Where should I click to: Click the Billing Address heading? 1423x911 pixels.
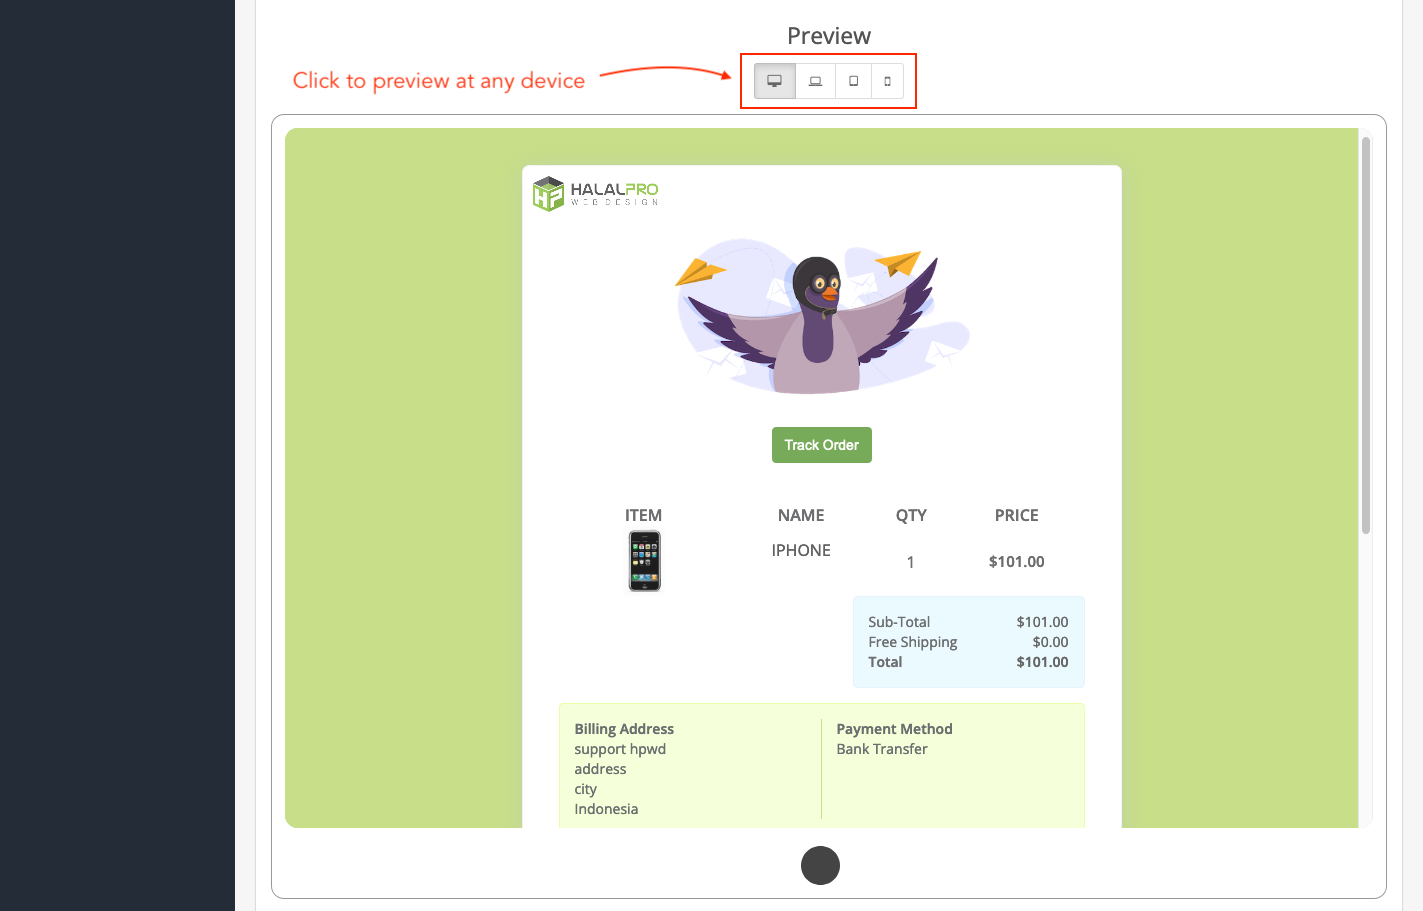click(624, 729)
